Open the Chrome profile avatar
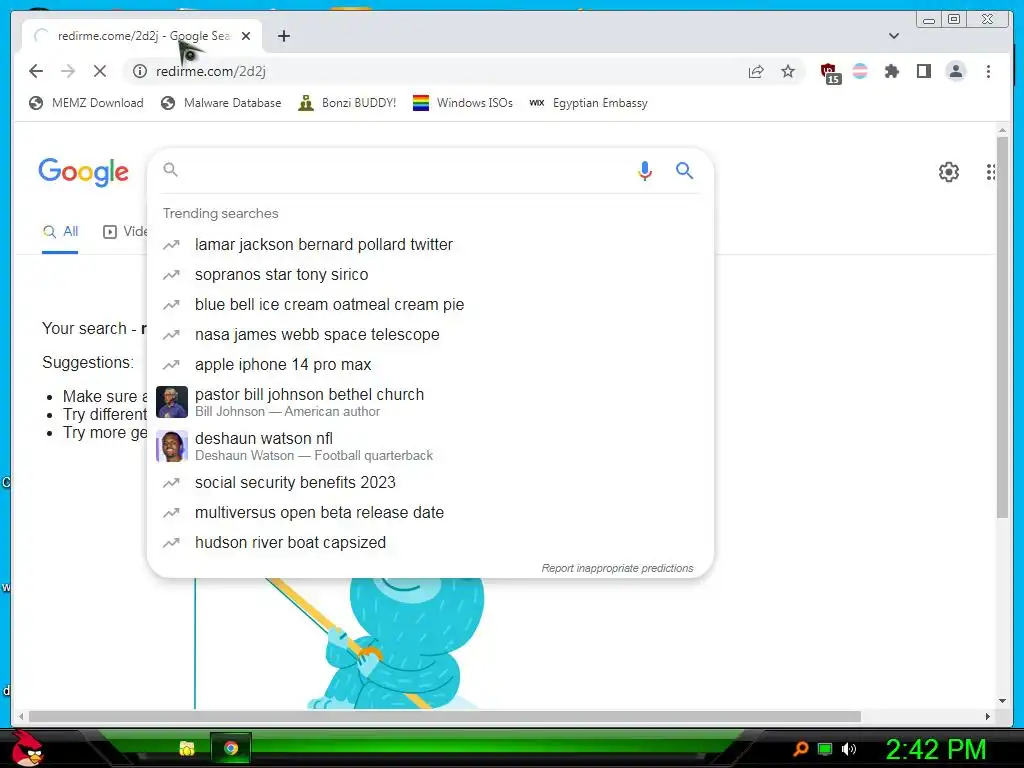This screenshot has height=768, width=1024. pos(955,71)
